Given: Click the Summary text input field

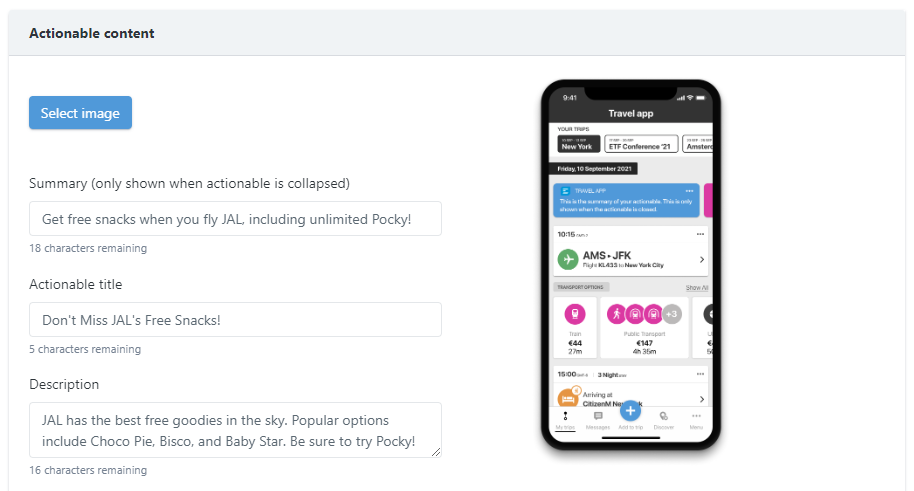Looking at the screenshot, I should (x=235, y=219).
